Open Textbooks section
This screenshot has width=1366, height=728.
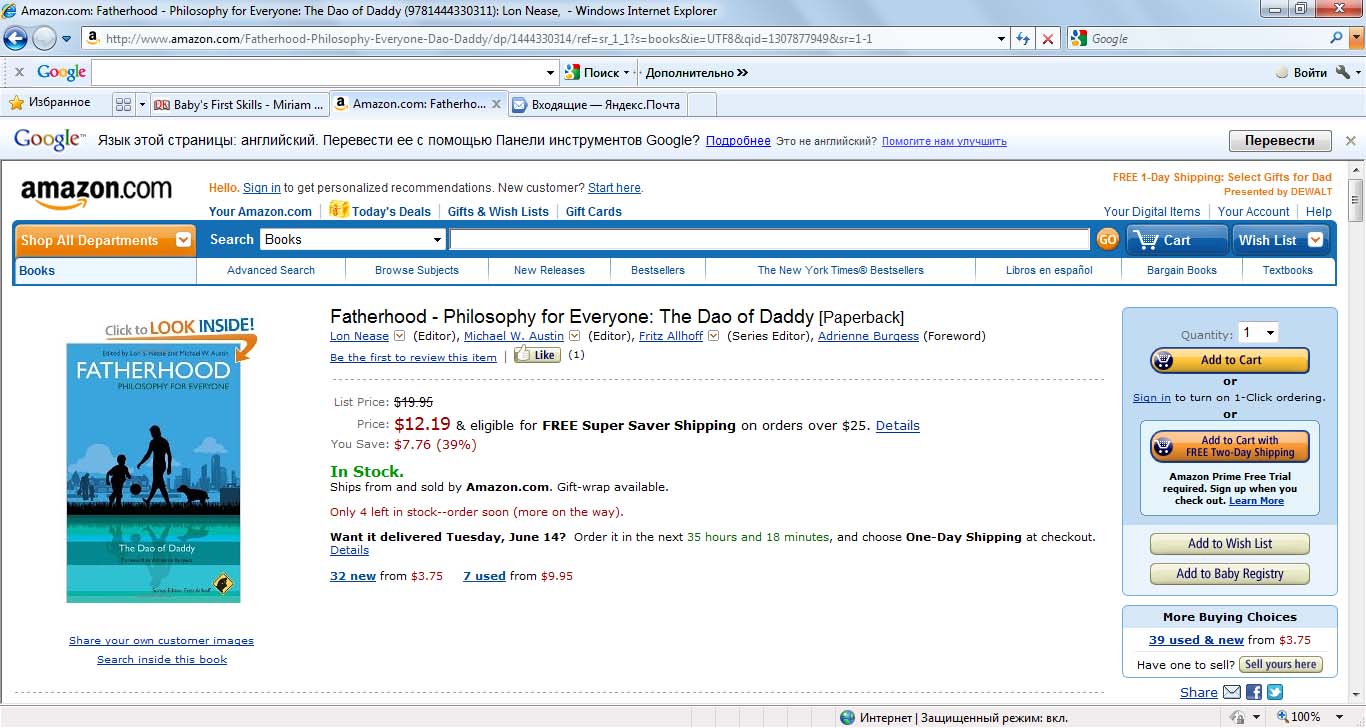click(1288, 270)
